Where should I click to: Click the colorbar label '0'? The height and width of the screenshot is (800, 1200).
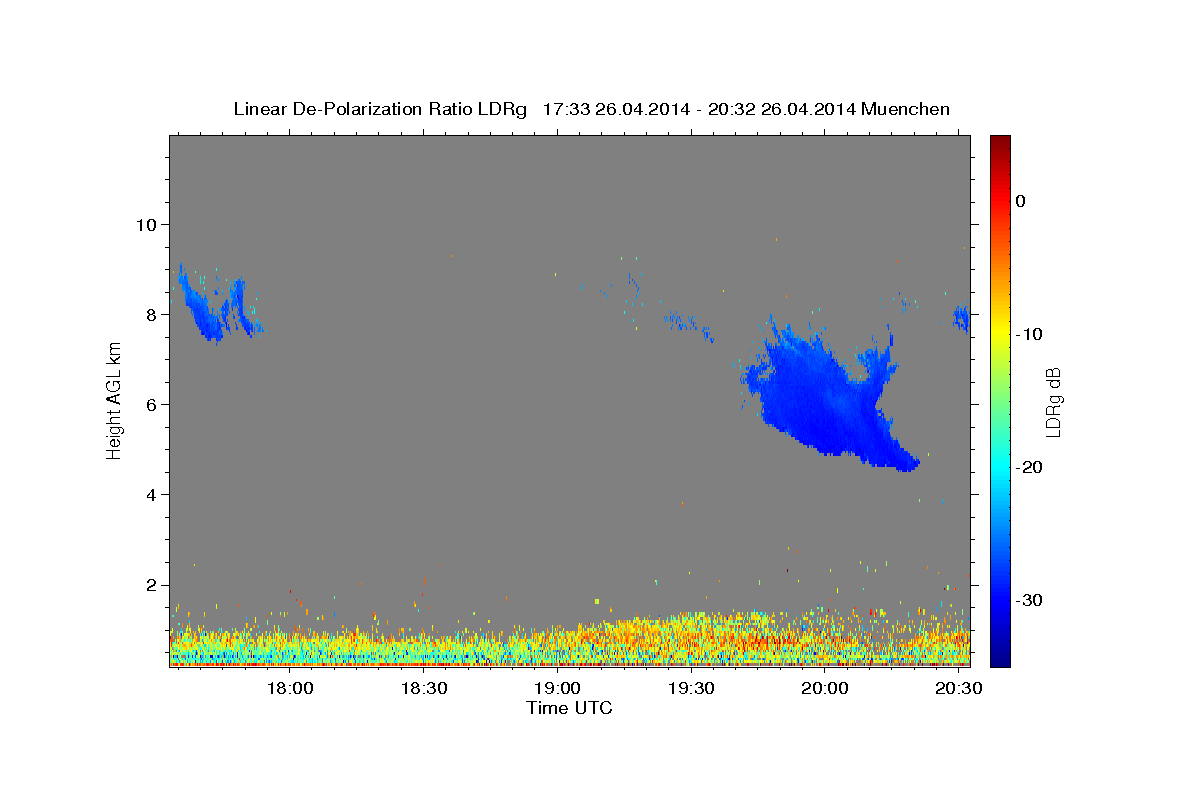click(x=1021, y=201)
